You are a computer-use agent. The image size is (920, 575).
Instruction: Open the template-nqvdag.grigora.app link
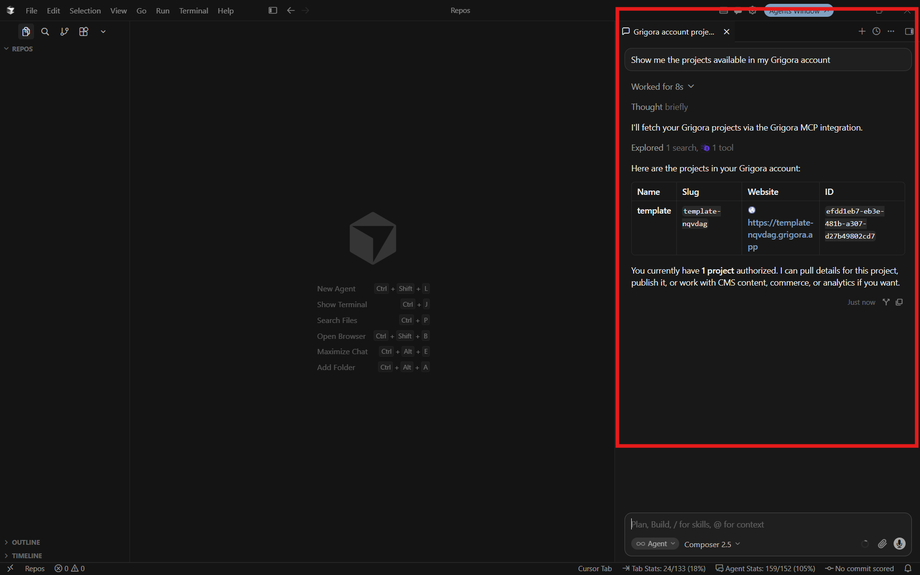point(780,235)
